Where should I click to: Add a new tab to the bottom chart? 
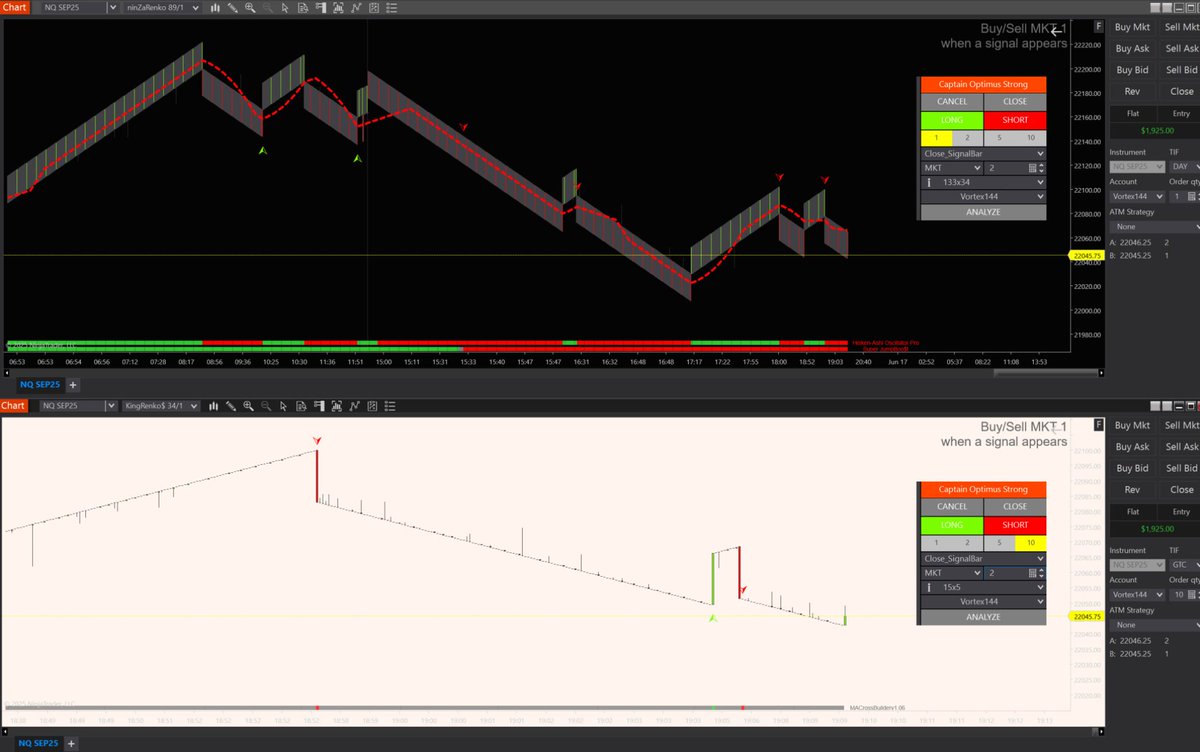(x=73, y=743)
